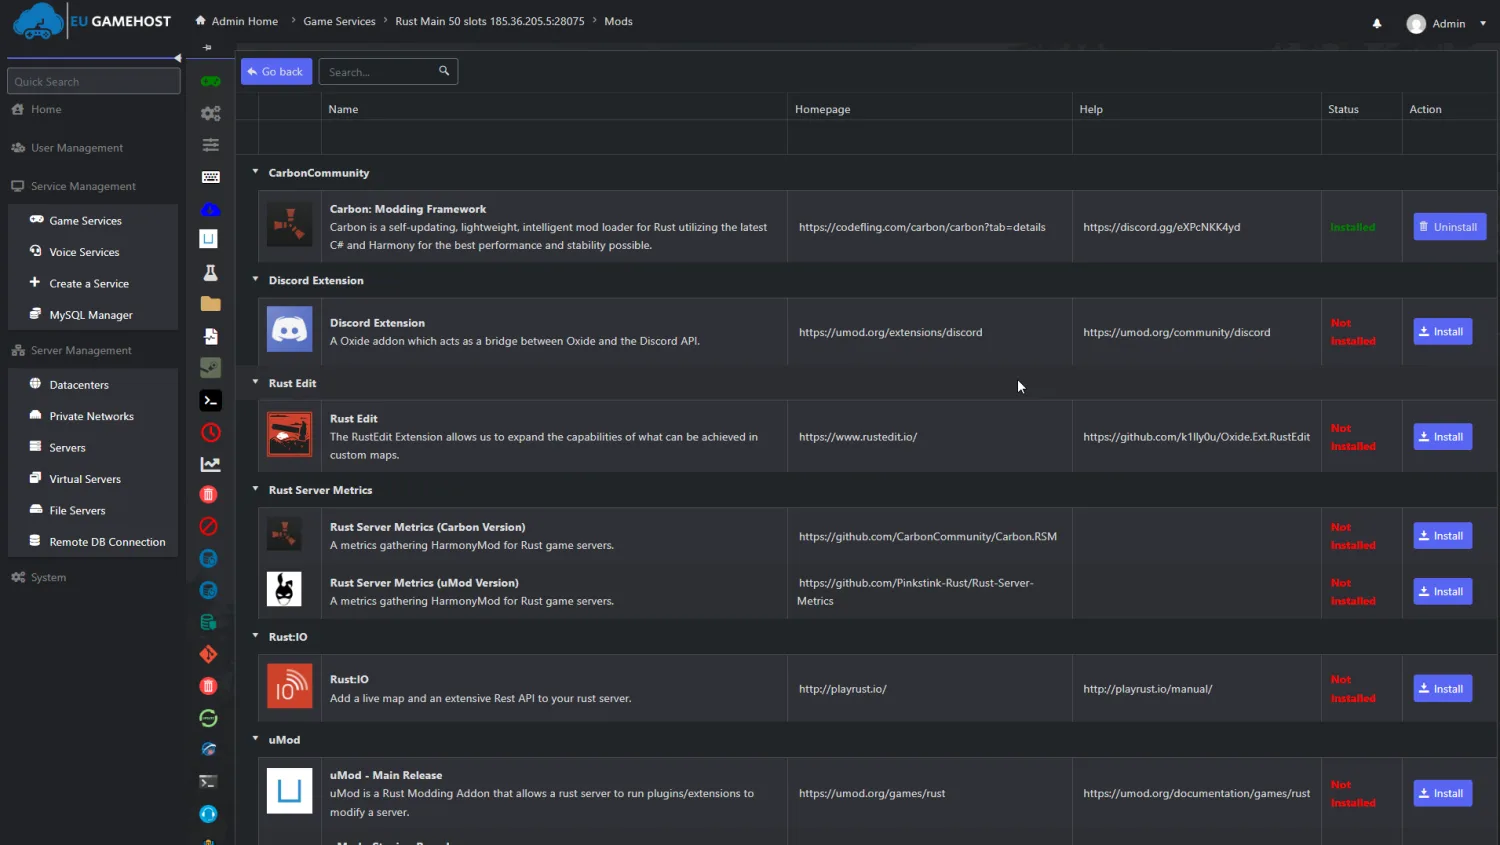This screenshot has width=1500, height=845.
Task: Open the sliders settings sidebar icon
Action: click(210, 145)
